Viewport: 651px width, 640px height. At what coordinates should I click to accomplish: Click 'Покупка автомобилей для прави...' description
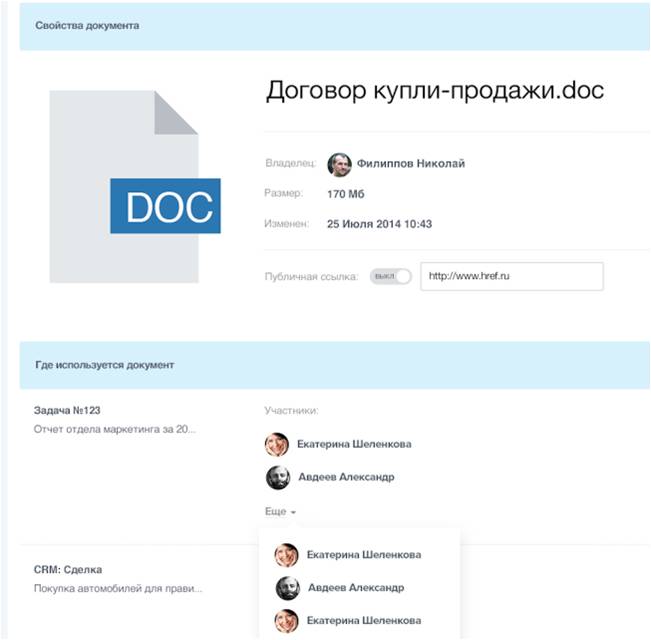click(118, 589)
